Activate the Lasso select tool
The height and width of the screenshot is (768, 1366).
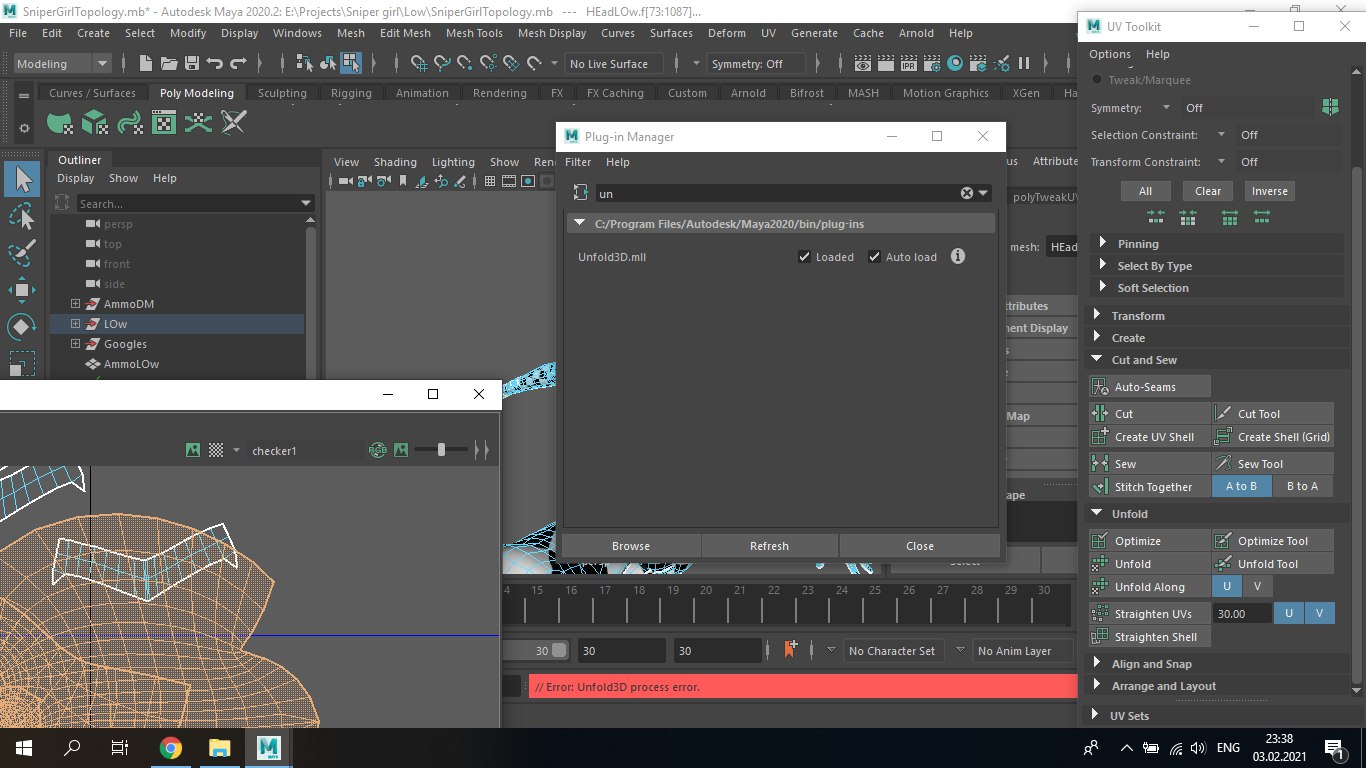pyautogui.click(x=22, y=217)
